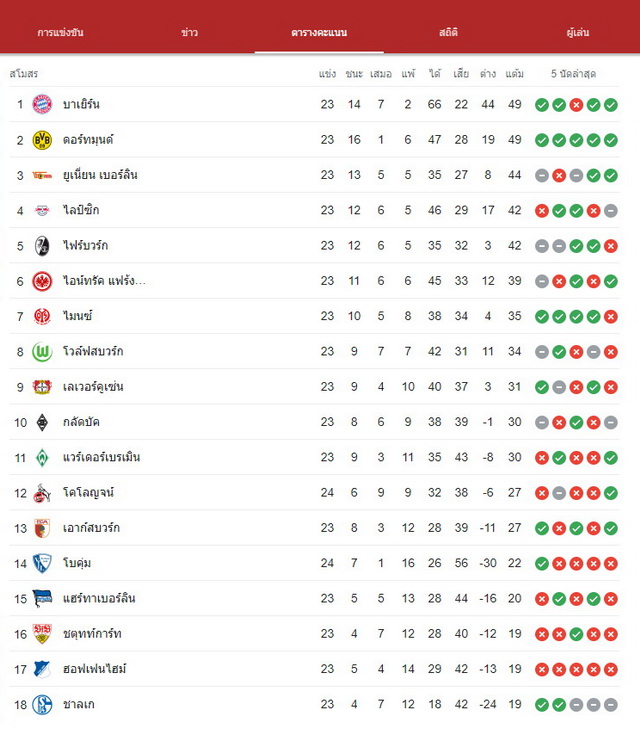Select the Hertha Berlin flag logo
Screen dimensions: 640x729
(x=42, y=599)
